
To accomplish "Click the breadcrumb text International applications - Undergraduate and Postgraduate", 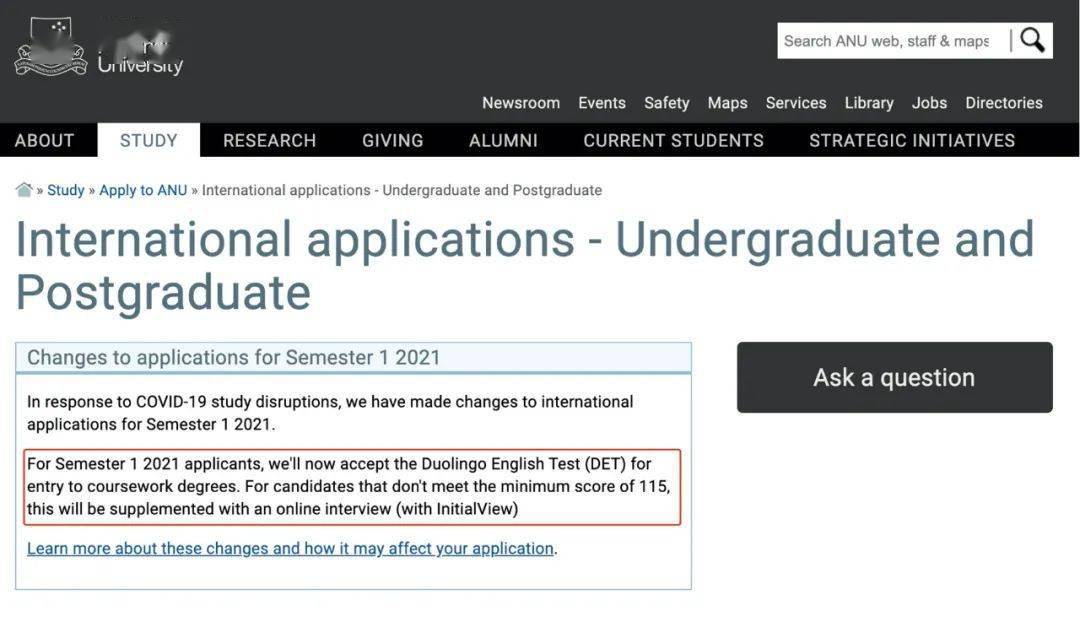I will point(402,190).
